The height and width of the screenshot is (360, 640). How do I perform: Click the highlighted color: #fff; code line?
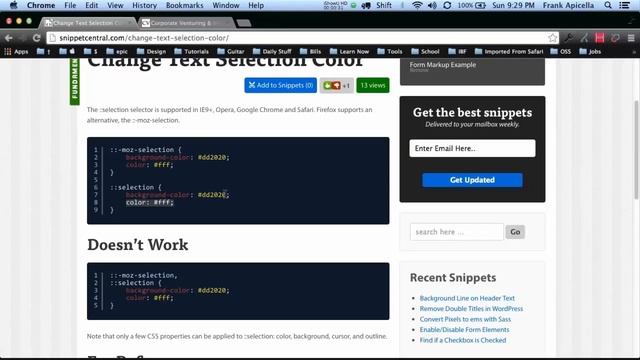(x=149, y=202)
